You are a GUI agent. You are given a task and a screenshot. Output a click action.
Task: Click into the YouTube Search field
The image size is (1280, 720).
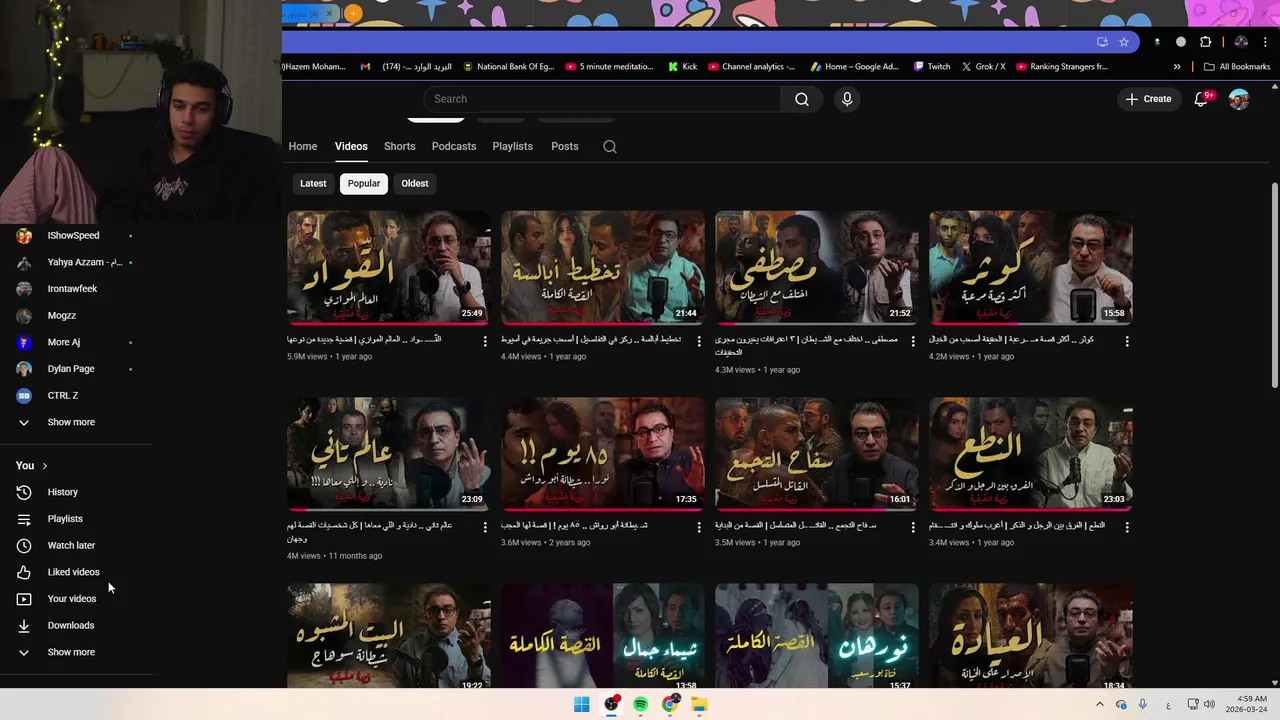tap(602, 99)
